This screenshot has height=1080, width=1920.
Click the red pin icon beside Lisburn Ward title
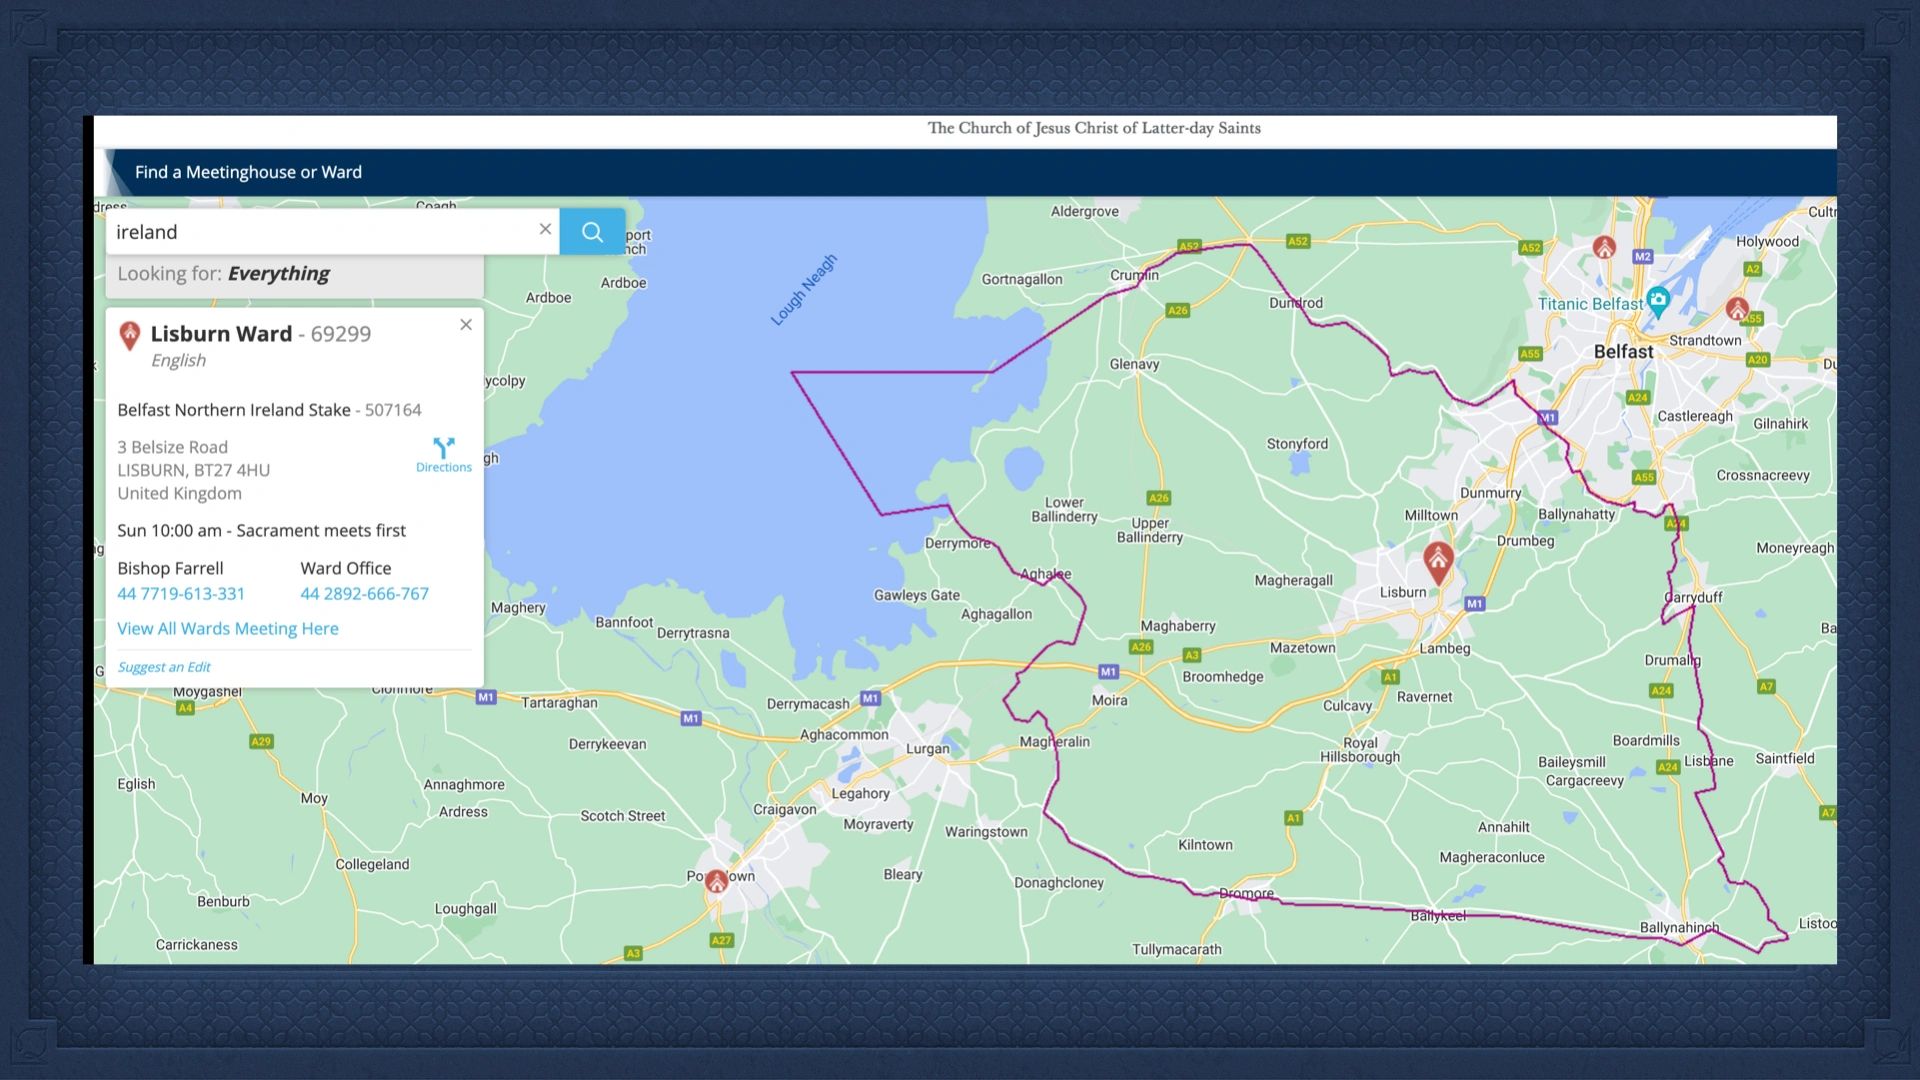[129, 336]
